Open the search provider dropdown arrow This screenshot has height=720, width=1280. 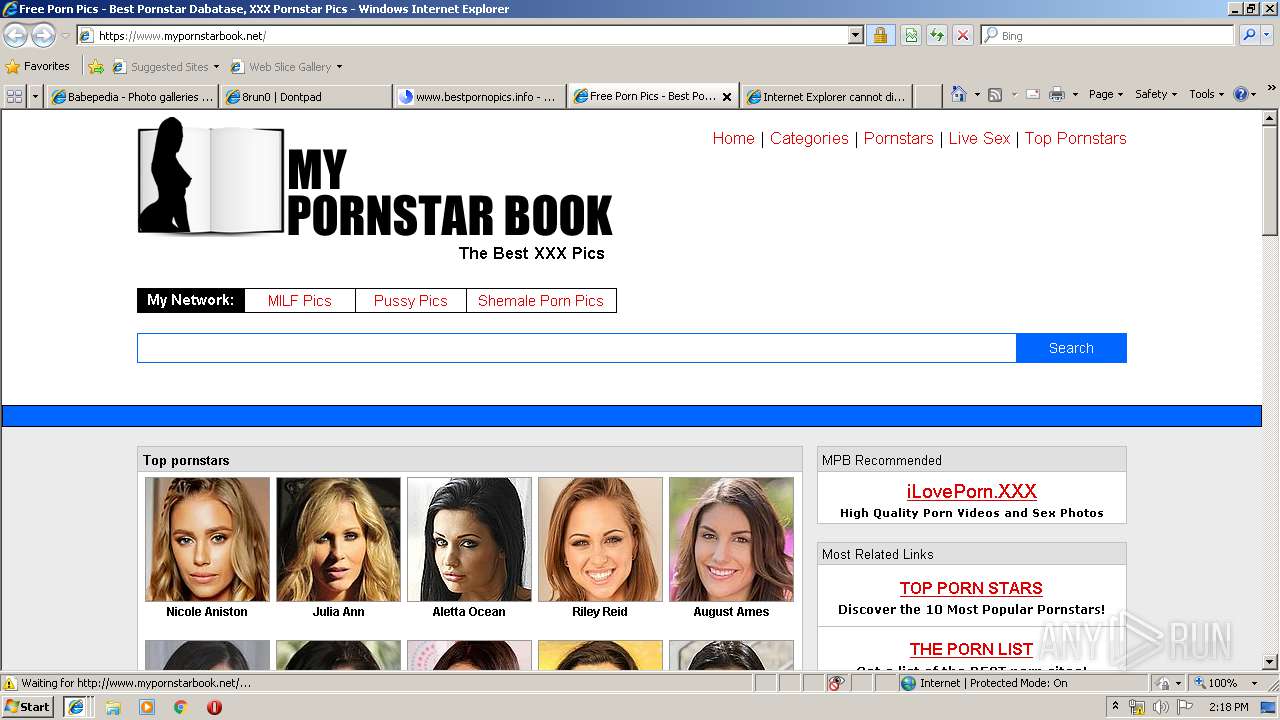1269,36
